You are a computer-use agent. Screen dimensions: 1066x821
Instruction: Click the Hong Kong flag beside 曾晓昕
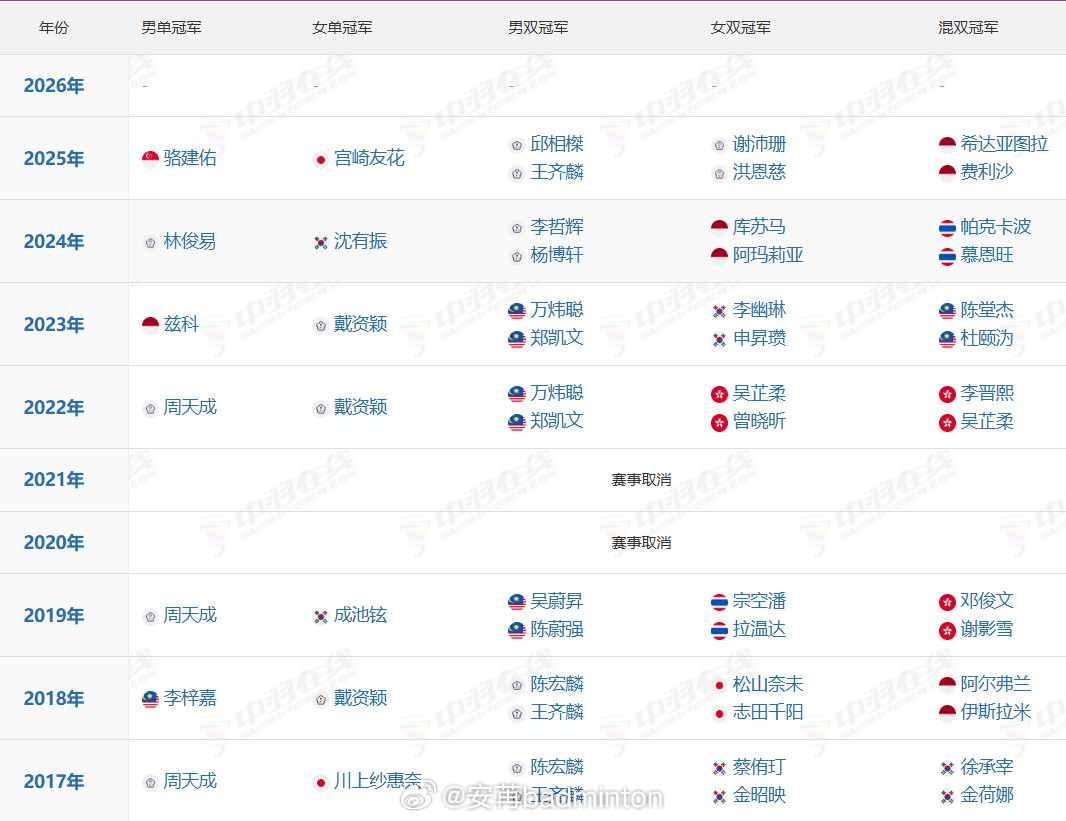pyautogui.click(x=719, y=423)
